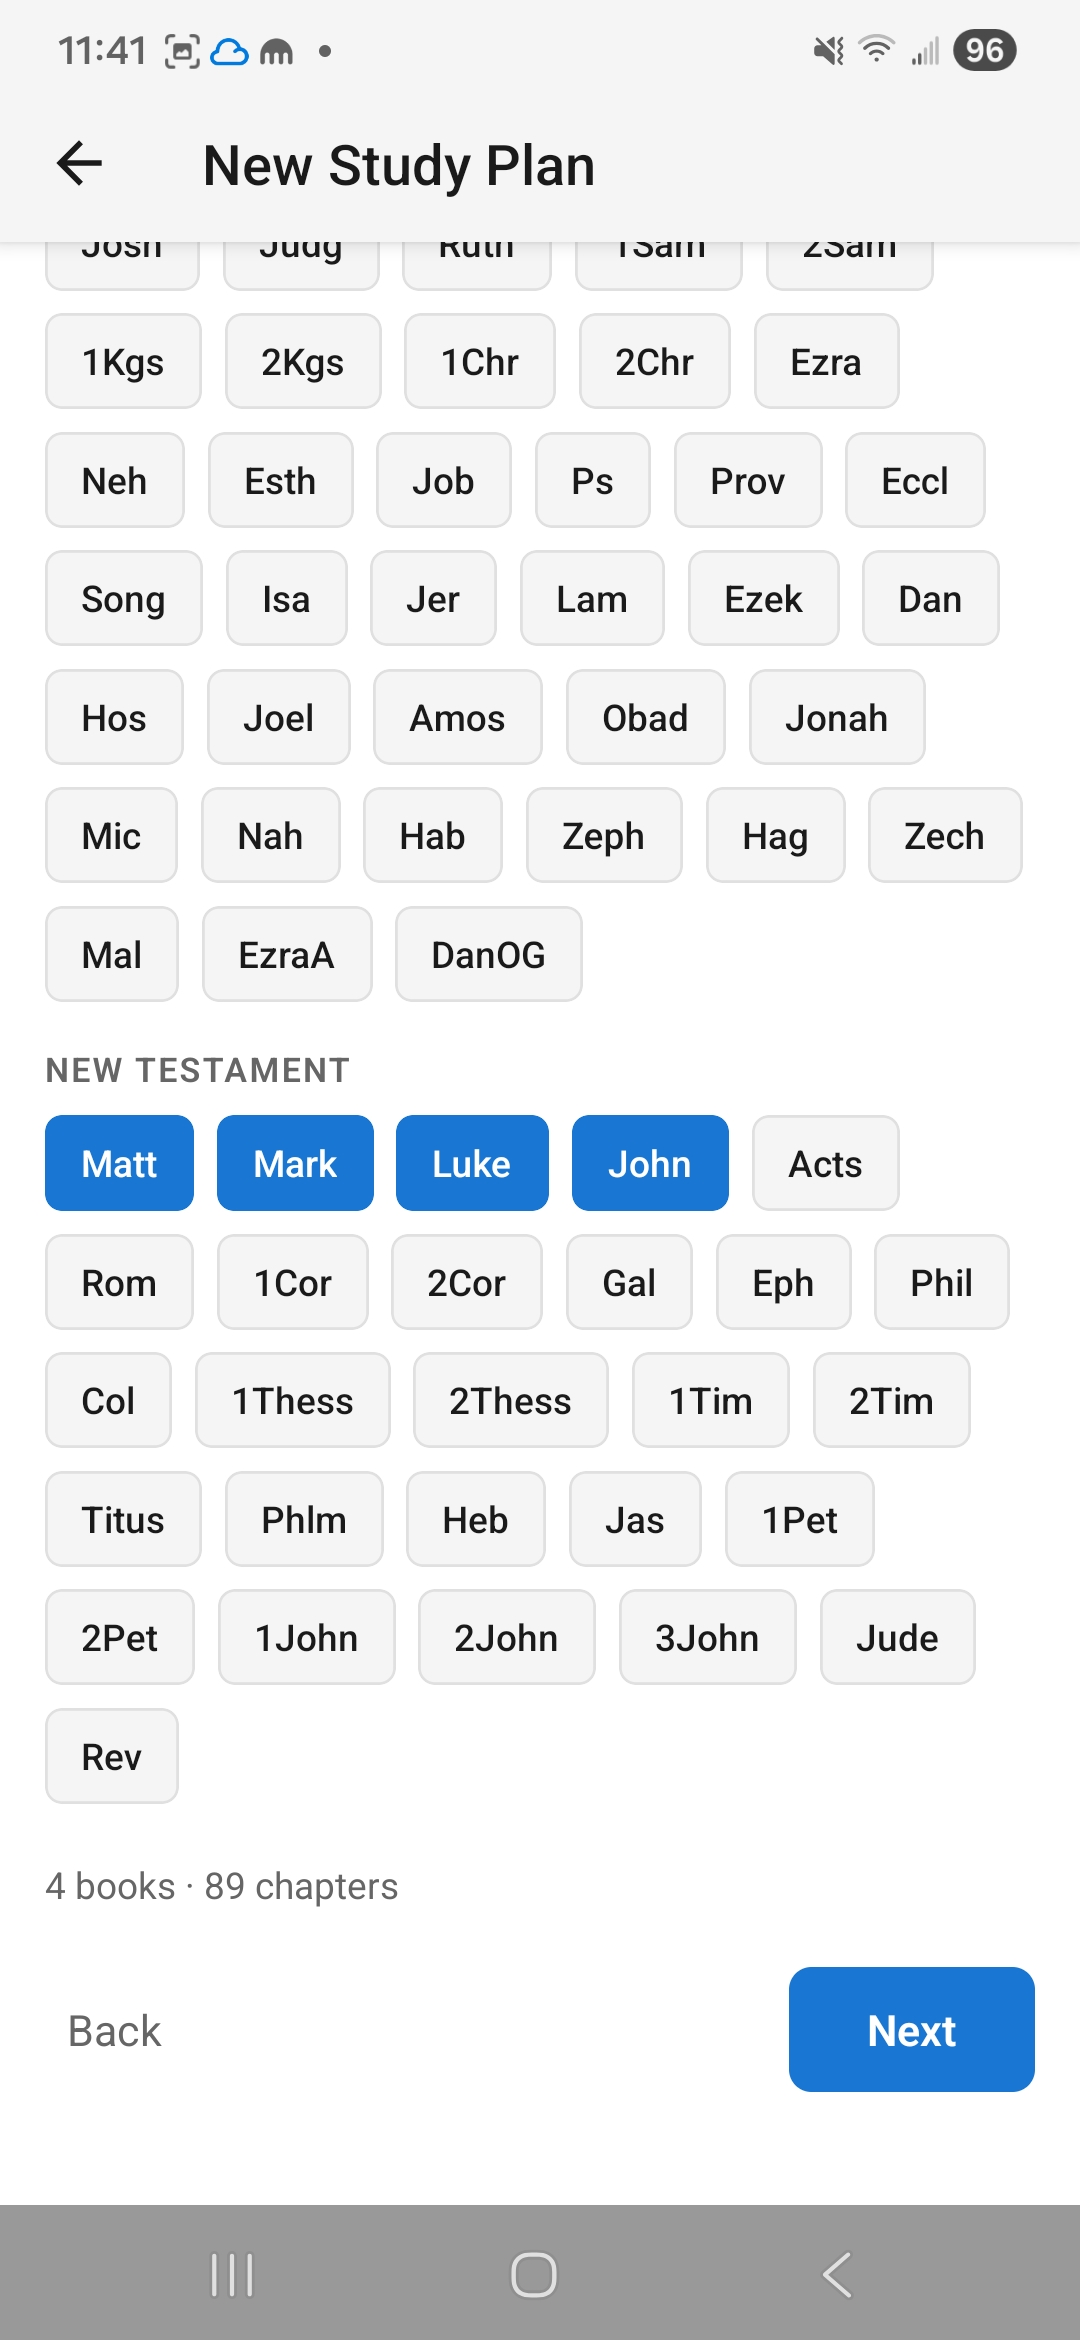Deselect the Luke book chip
Image resolution: width=1080 pixels, height=2340 pixels.
coord(471,1163)
